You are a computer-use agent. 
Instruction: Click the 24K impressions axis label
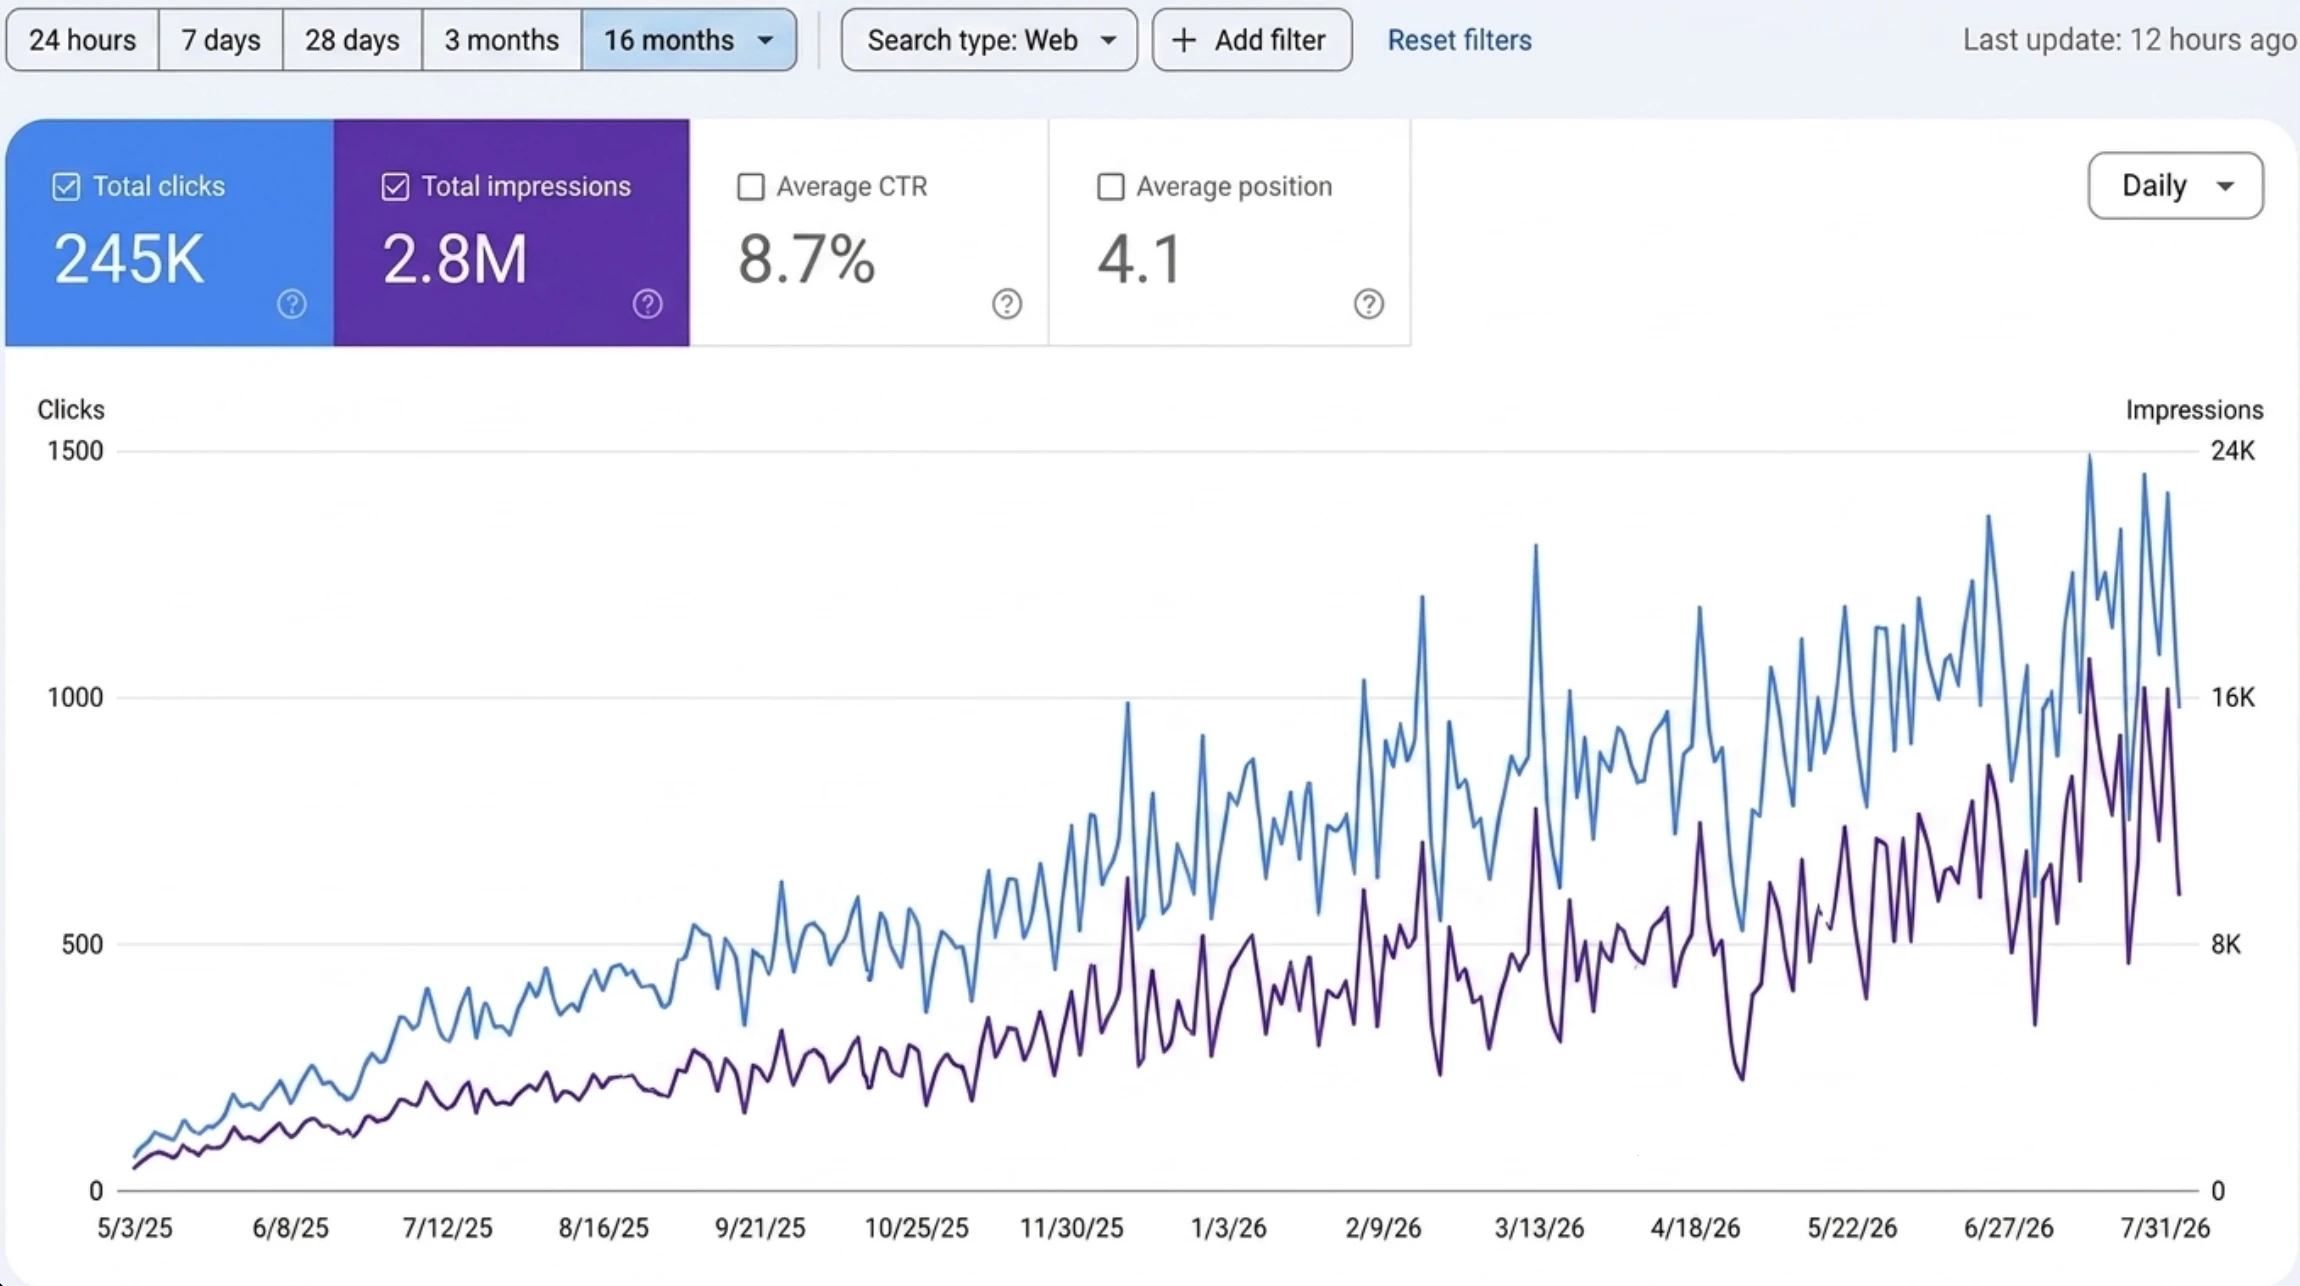2232,451
